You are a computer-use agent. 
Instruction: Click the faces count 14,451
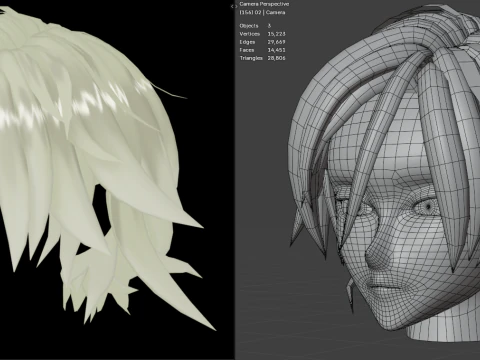(276, 50)
